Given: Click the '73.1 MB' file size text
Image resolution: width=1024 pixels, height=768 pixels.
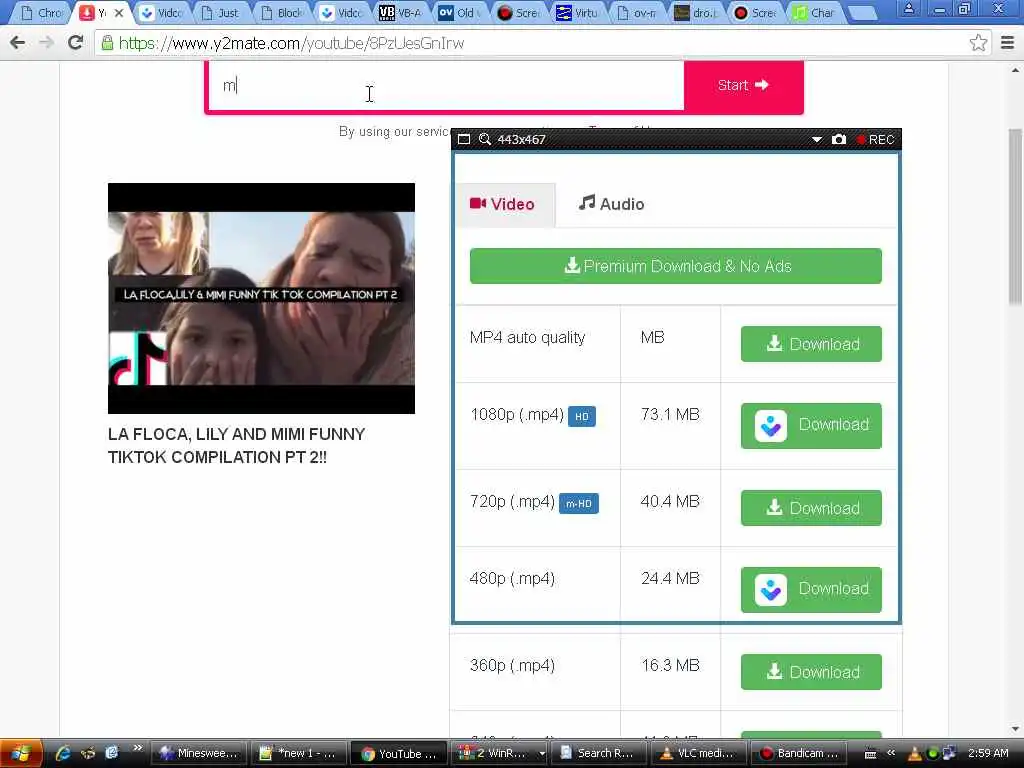Looking at the screenshot, I should [x=670, y=415].
